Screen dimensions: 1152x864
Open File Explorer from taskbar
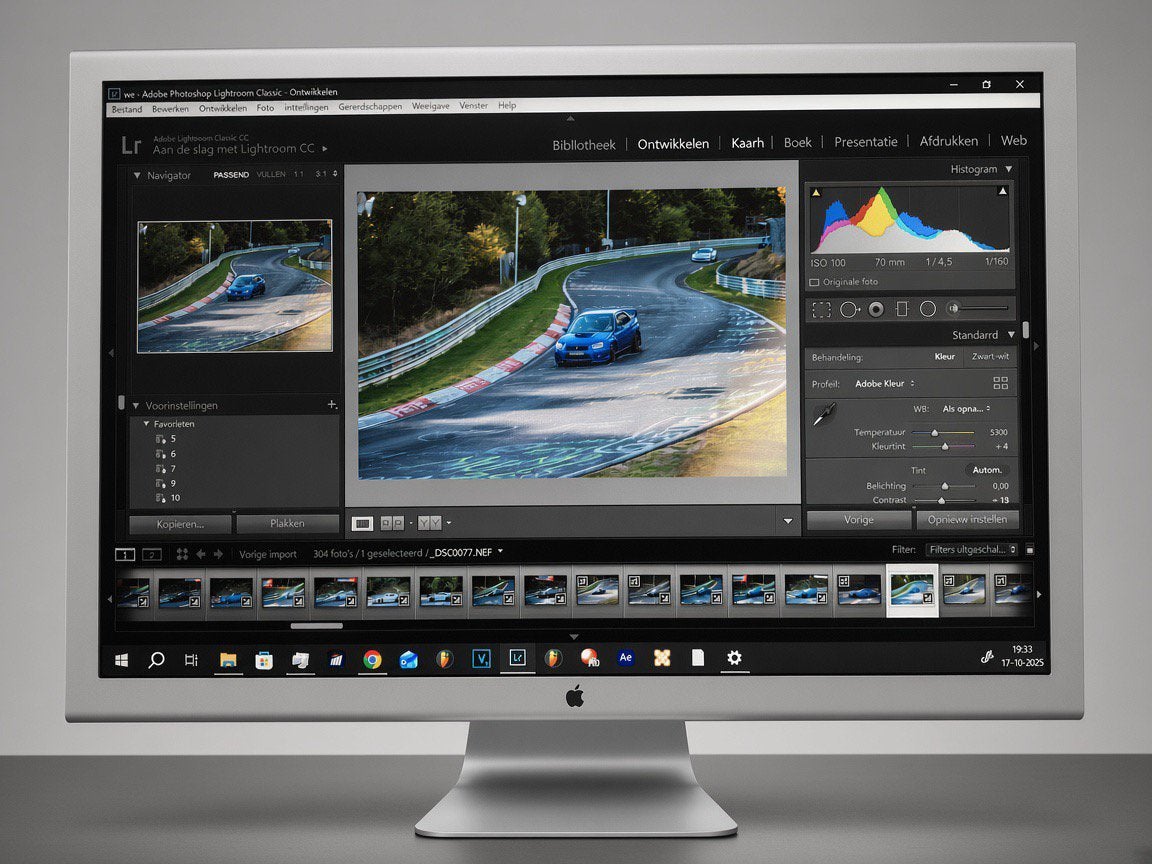point(228,660)
